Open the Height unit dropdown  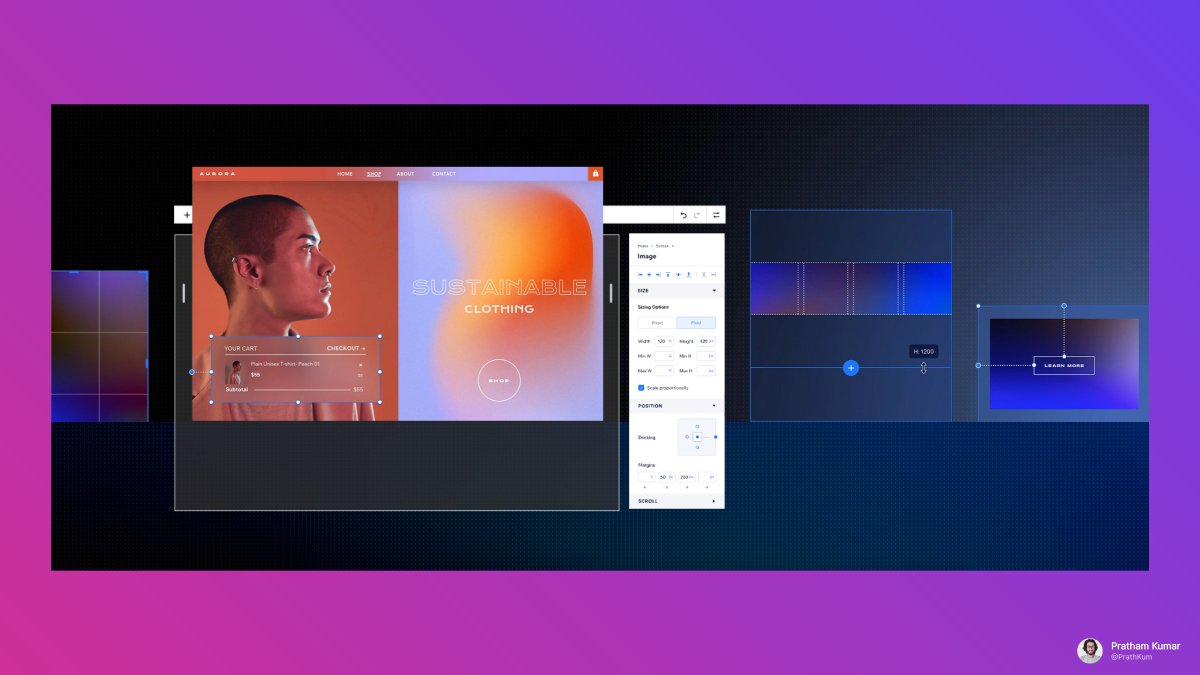[x=711, y=341]
